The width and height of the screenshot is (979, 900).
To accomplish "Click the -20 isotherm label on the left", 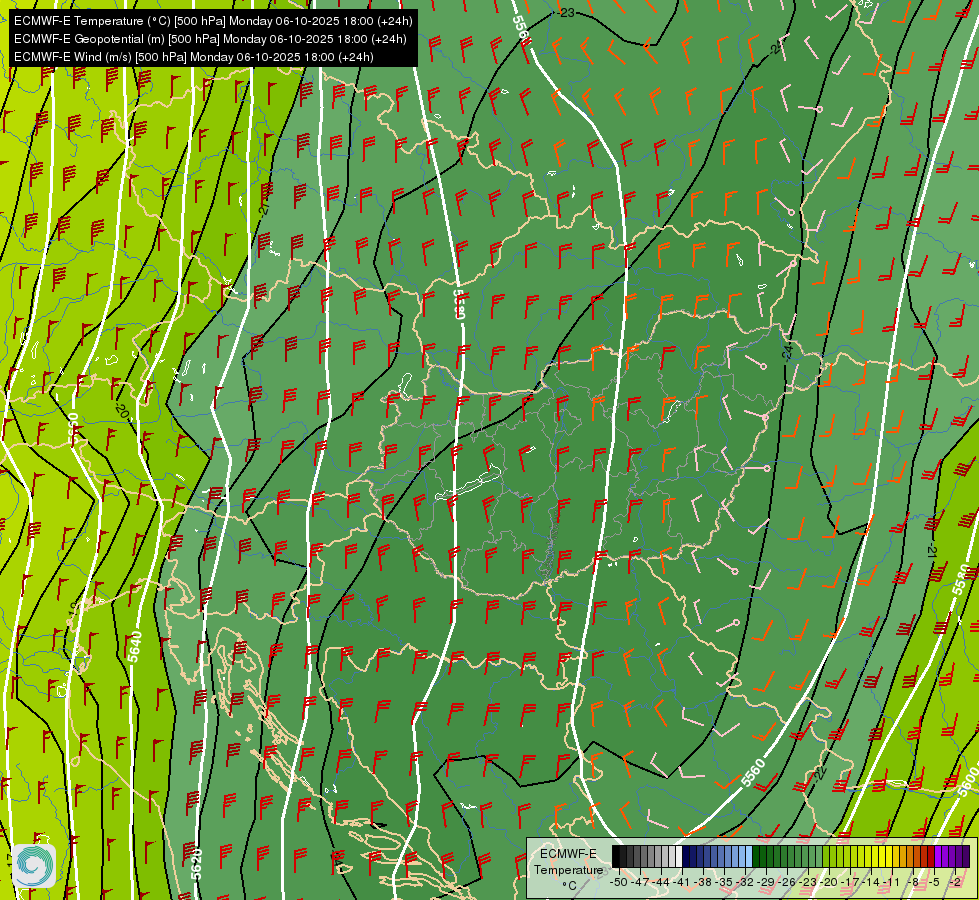I will click(x=122, y=412).
